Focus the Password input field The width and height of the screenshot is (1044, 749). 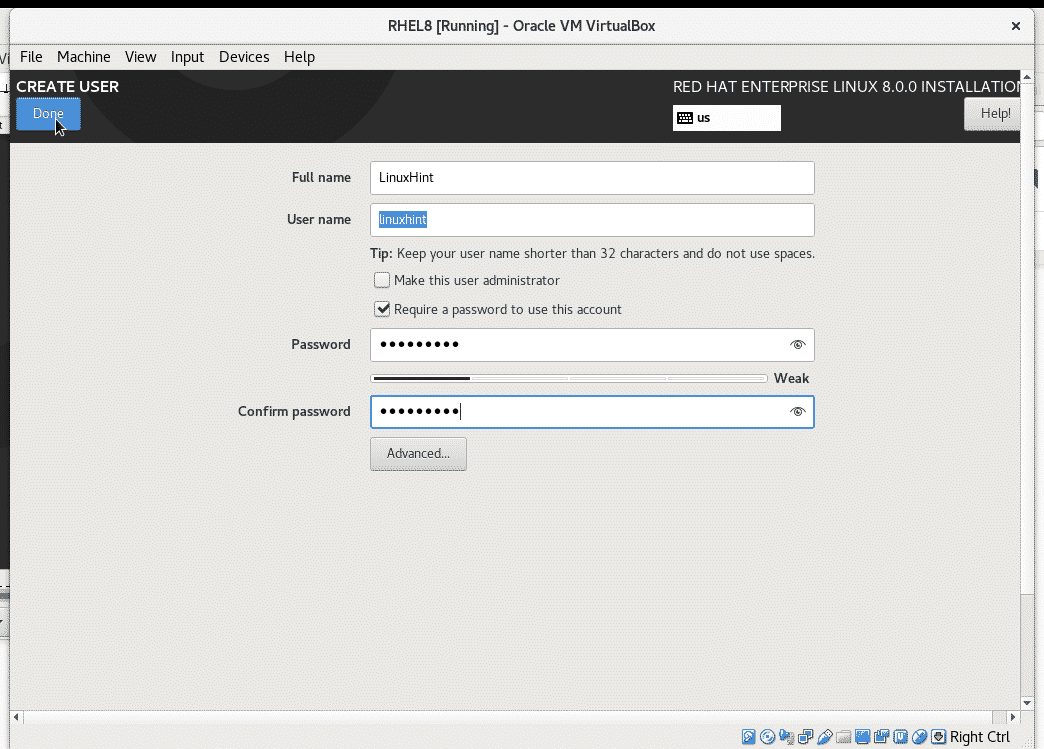[x=592, y=345]
